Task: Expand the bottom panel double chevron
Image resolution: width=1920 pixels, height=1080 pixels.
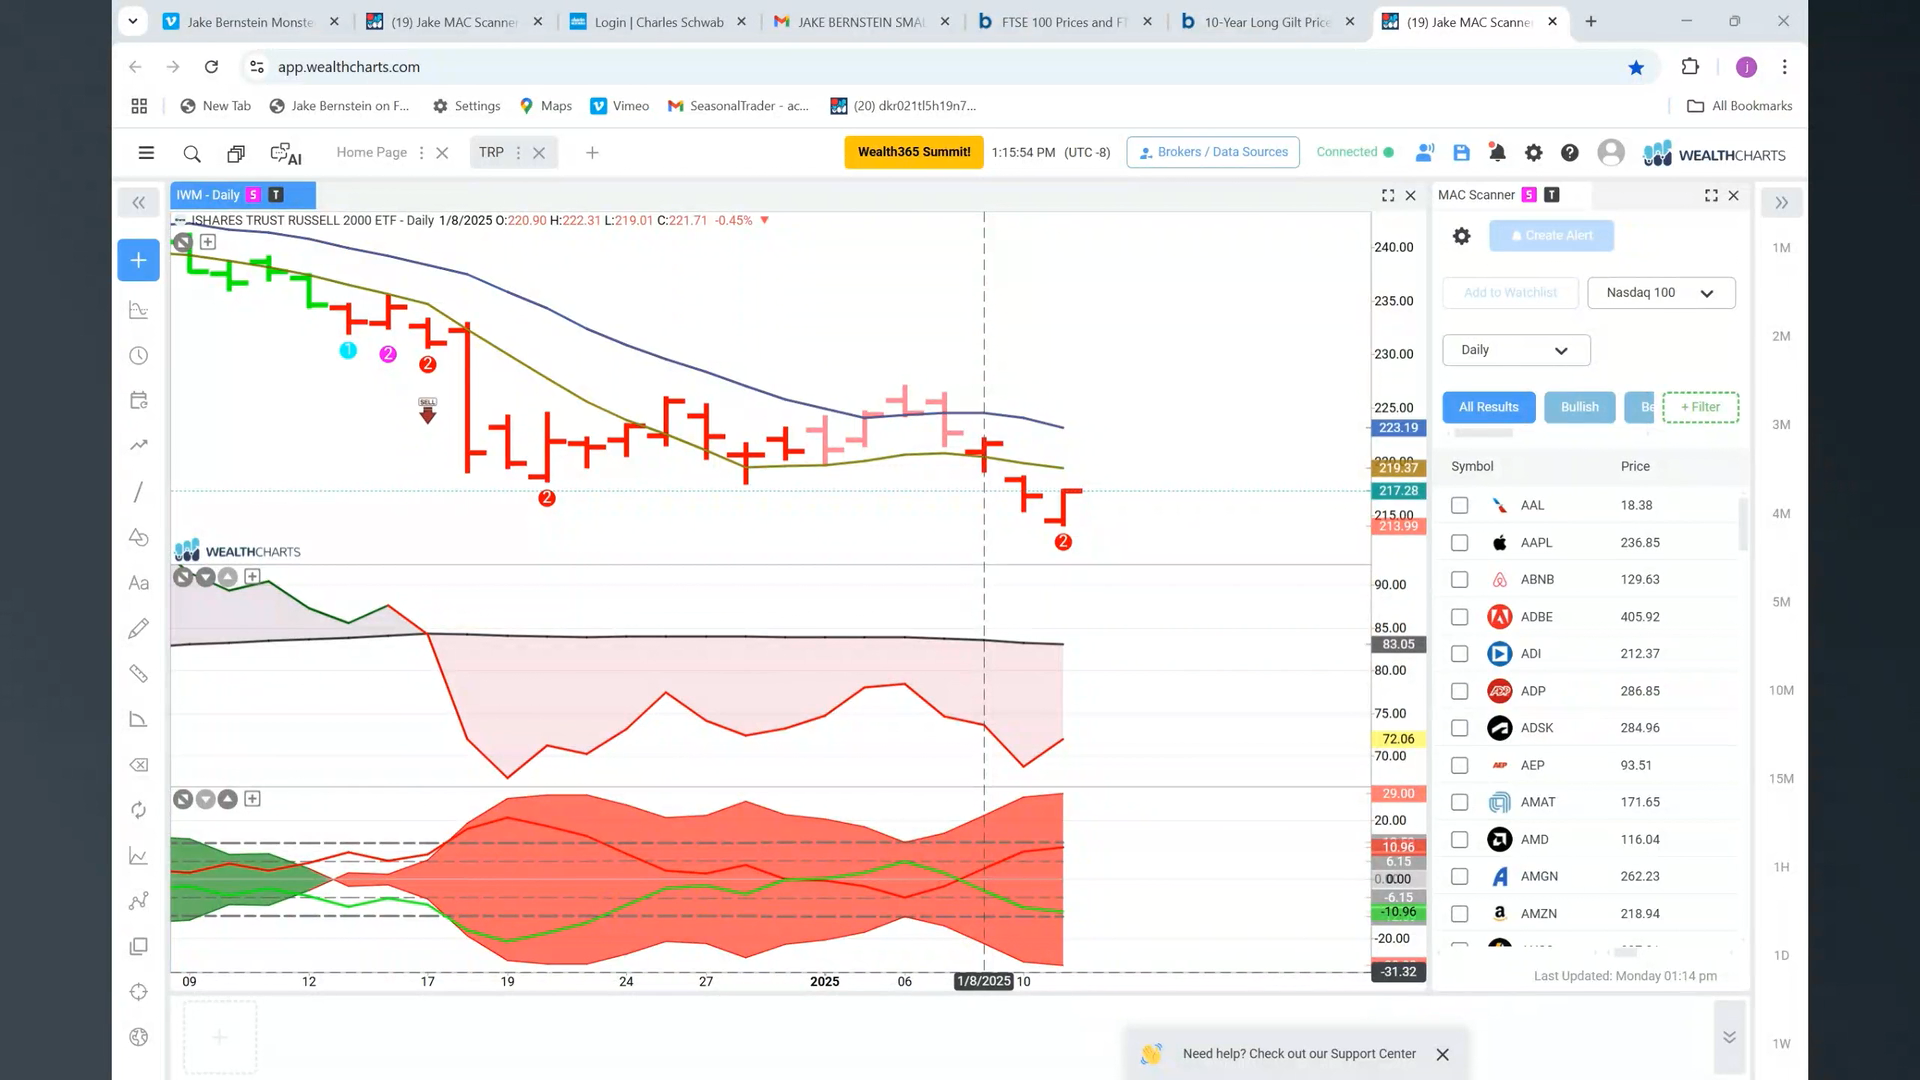Action: tap(1729, 1037)
